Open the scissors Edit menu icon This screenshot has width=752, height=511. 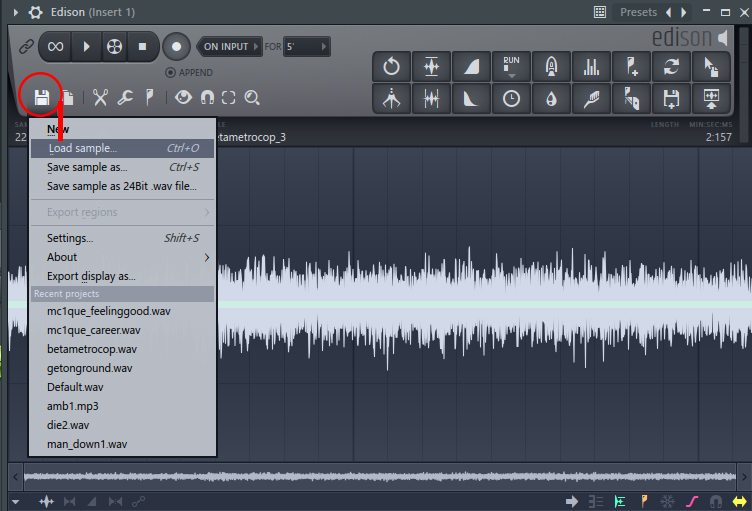point(100,97)
